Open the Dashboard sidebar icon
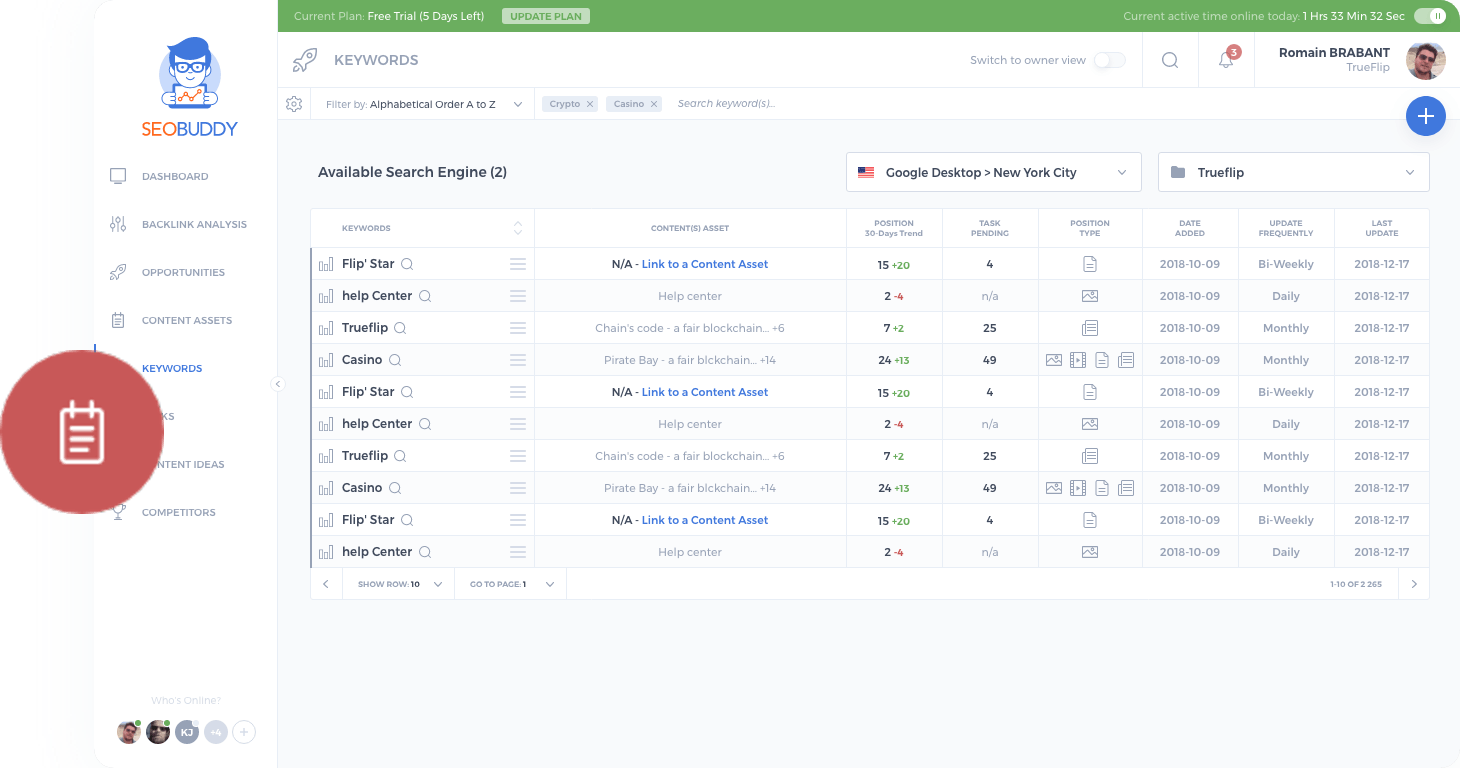The width and height of the screenshot is (1460, 768). (x=118, y=176)
